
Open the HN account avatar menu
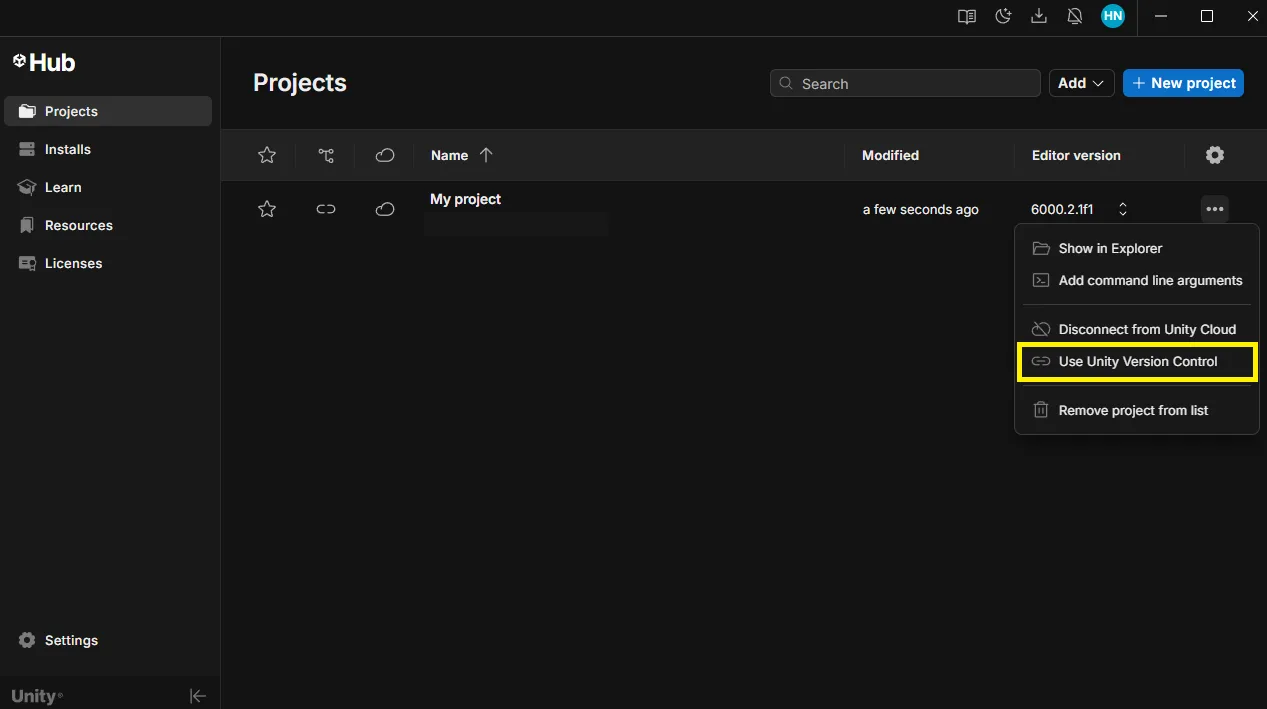pyautogui.click(x=1112, y=16)
